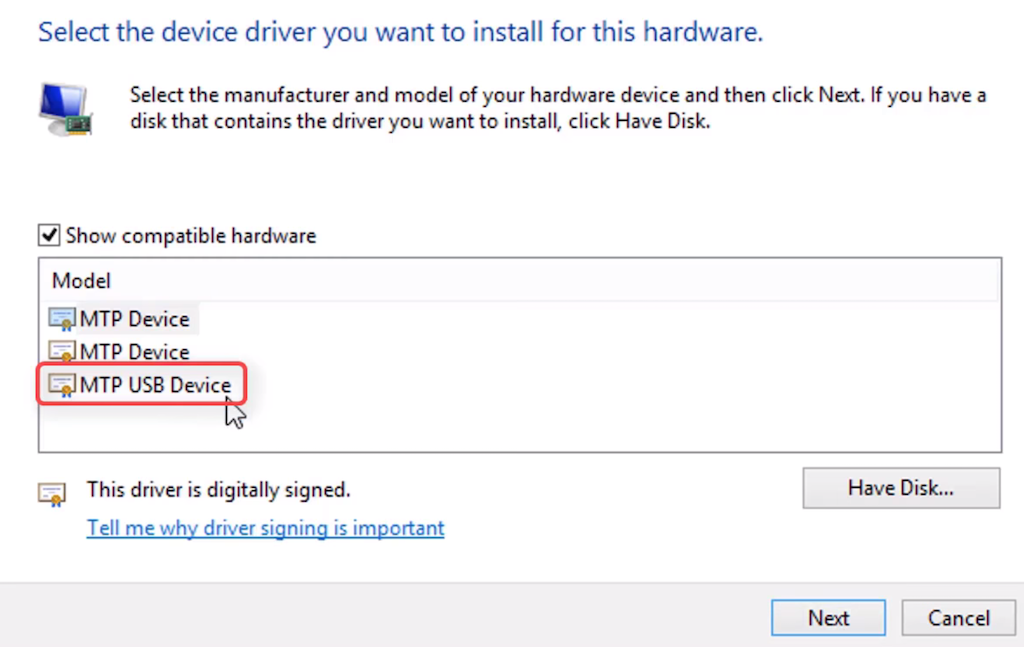Cancel the driver installation dialog

point(958,618)
